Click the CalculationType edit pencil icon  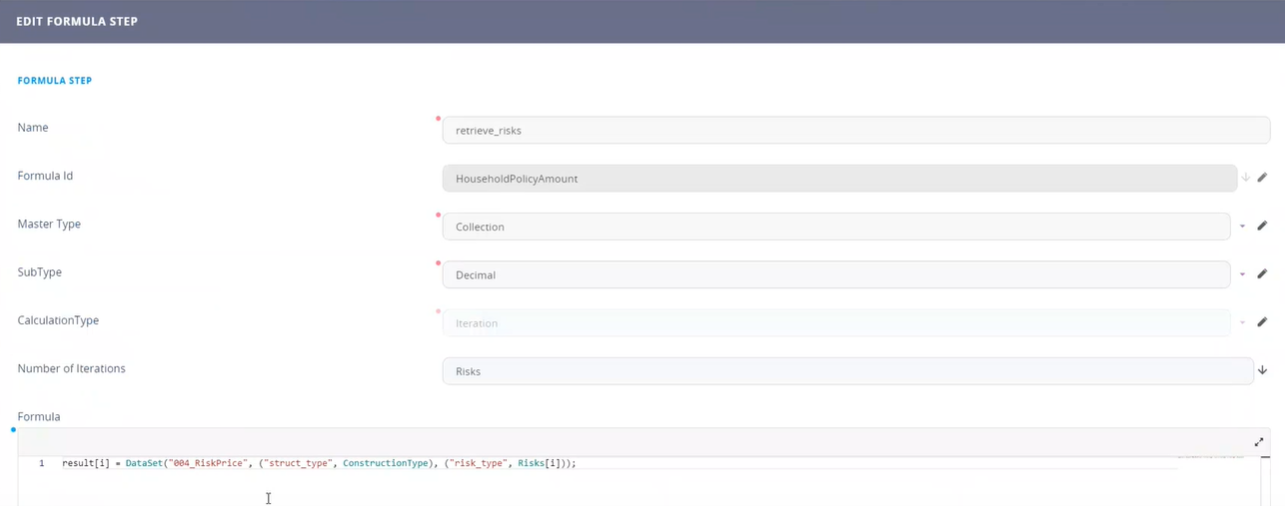click(x=1262, y=322)
